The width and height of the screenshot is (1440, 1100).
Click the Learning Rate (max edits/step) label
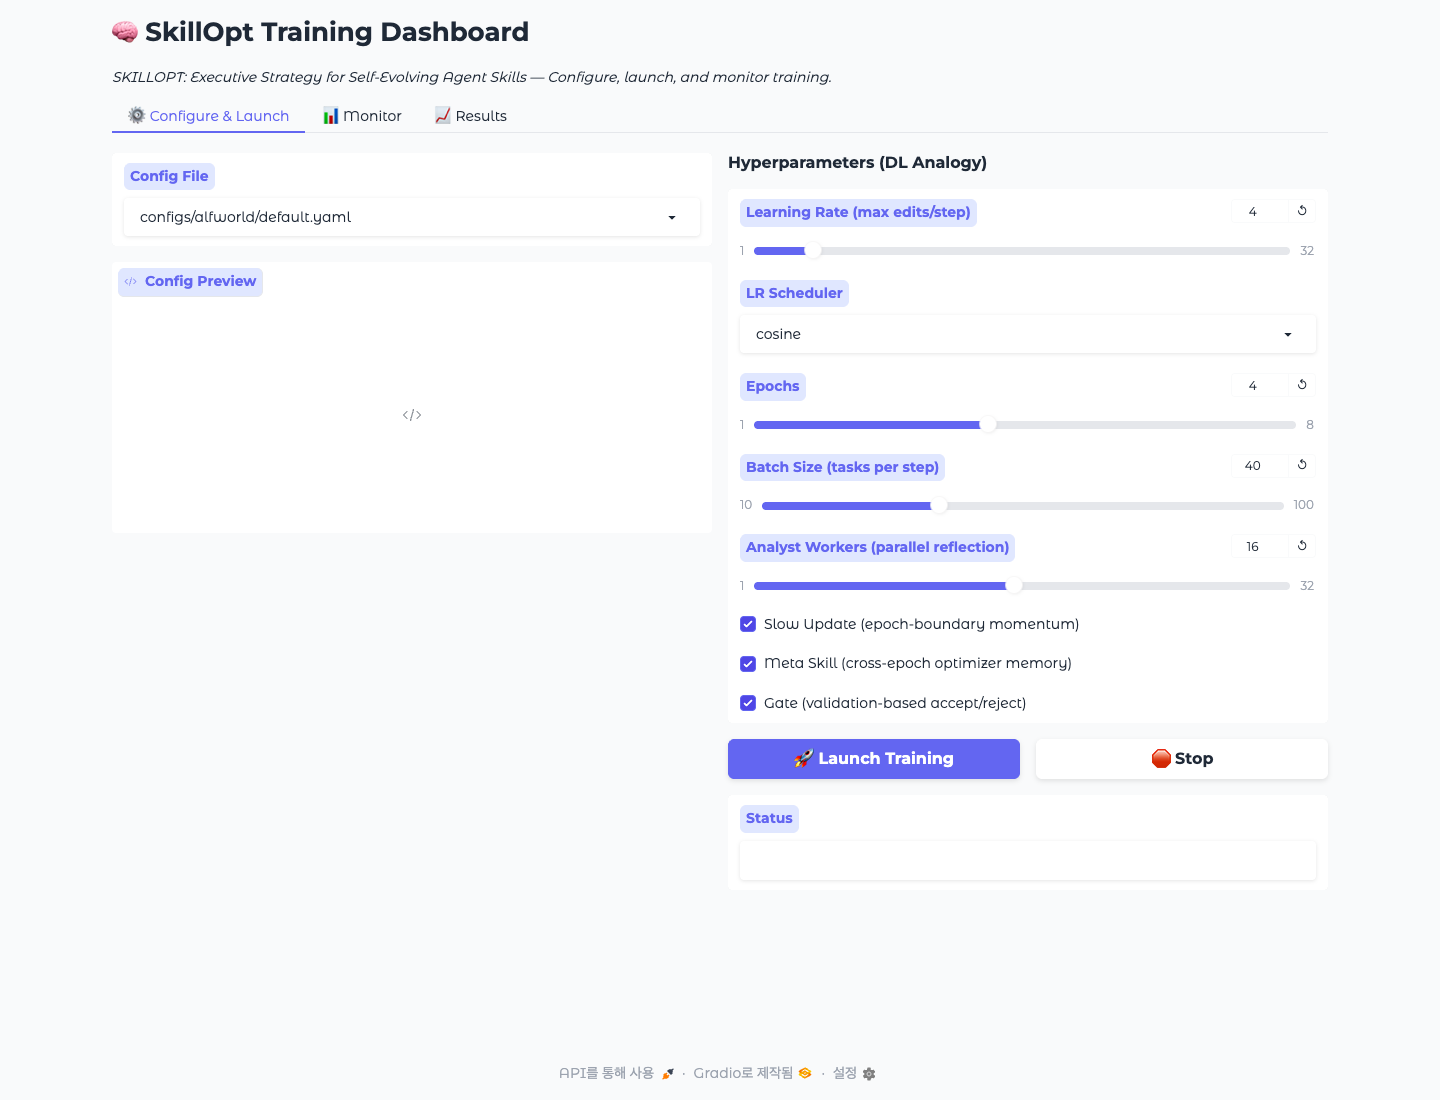click(858, 212)
